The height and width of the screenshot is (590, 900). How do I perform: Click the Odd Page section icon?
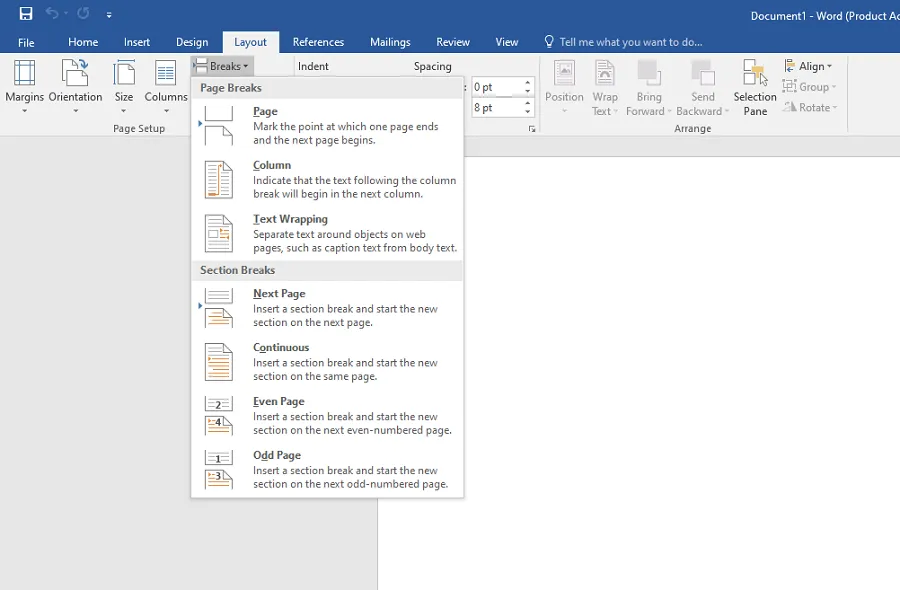(x=219, y=470)
